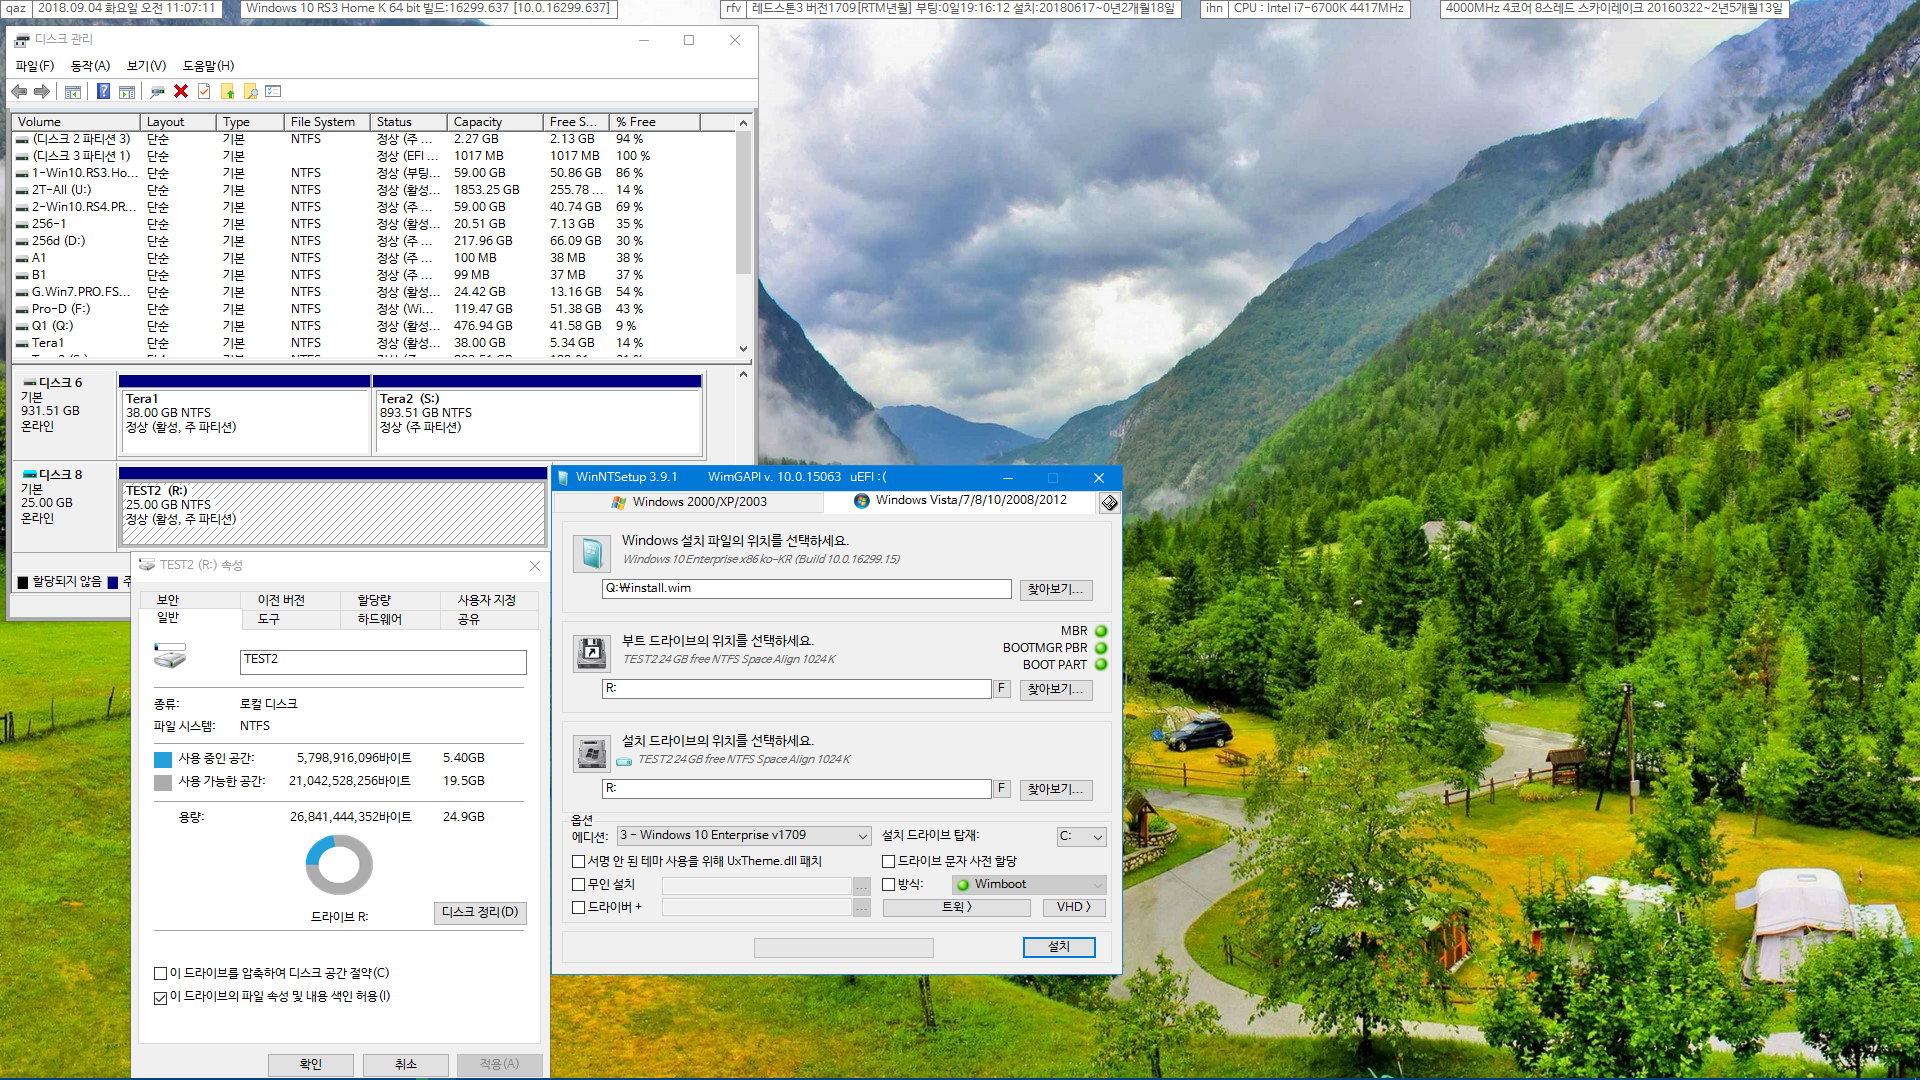Screen dimensions: 1920x1080
Task: Open the Wimboot mode dropdown
Action: point(1028,885)
